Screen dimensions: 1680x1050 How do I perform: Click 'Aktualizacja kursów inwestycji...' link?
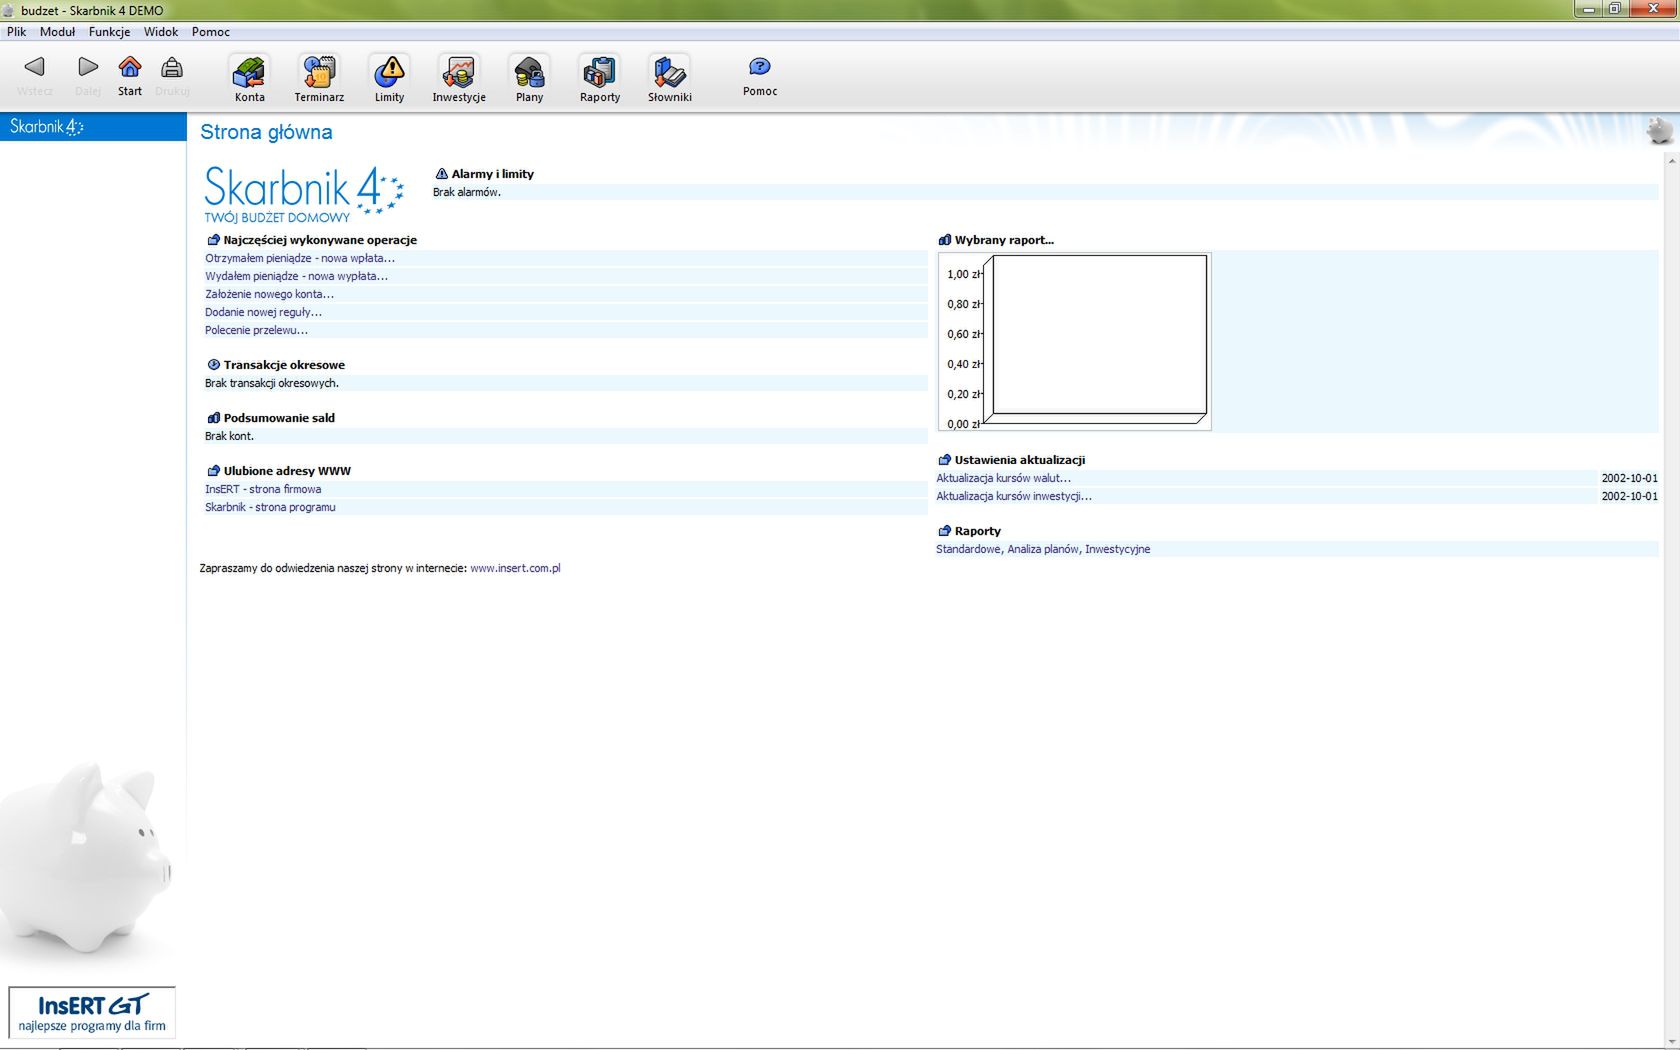[x=1014, y=496]
